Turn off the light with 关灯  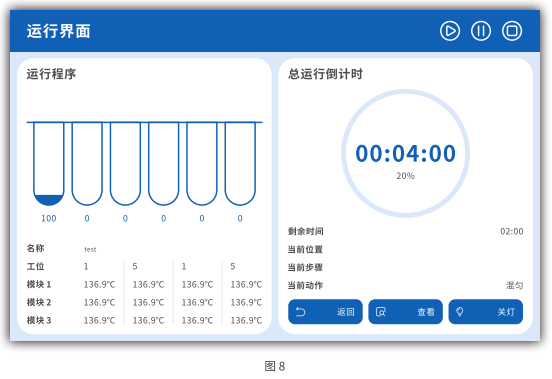(x=485, y=312)
